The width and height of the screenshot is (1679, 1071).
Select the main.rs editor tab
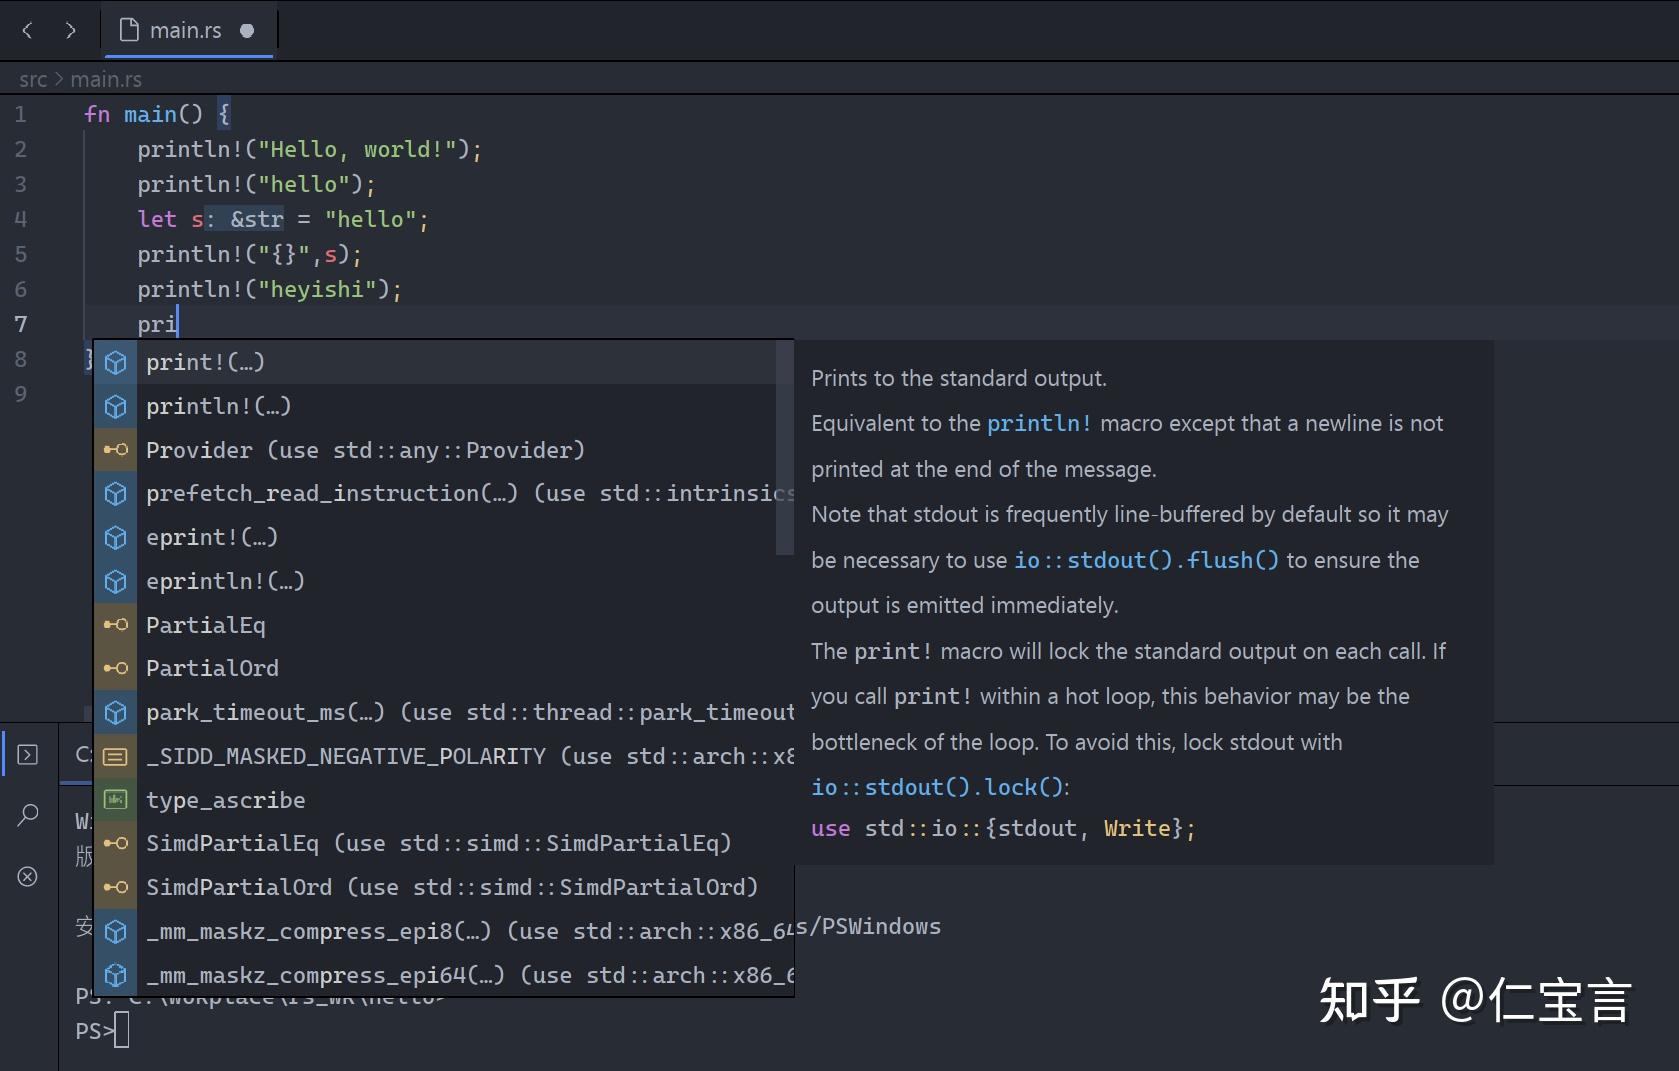pyautogui.click(x=185, y=30)
